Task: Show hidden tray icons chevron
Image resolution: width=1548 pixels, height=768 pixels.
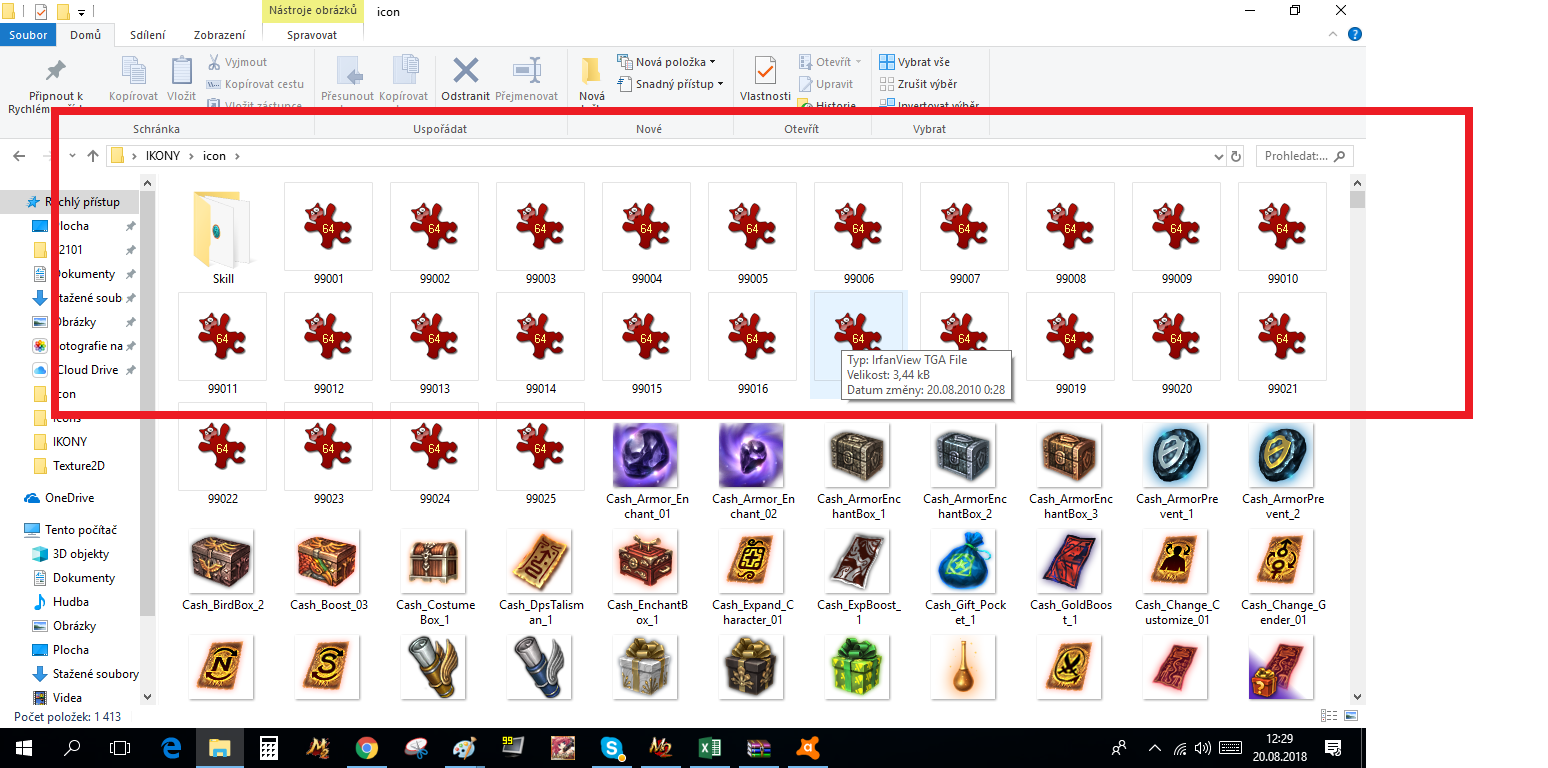Action: coord(1155,748)
